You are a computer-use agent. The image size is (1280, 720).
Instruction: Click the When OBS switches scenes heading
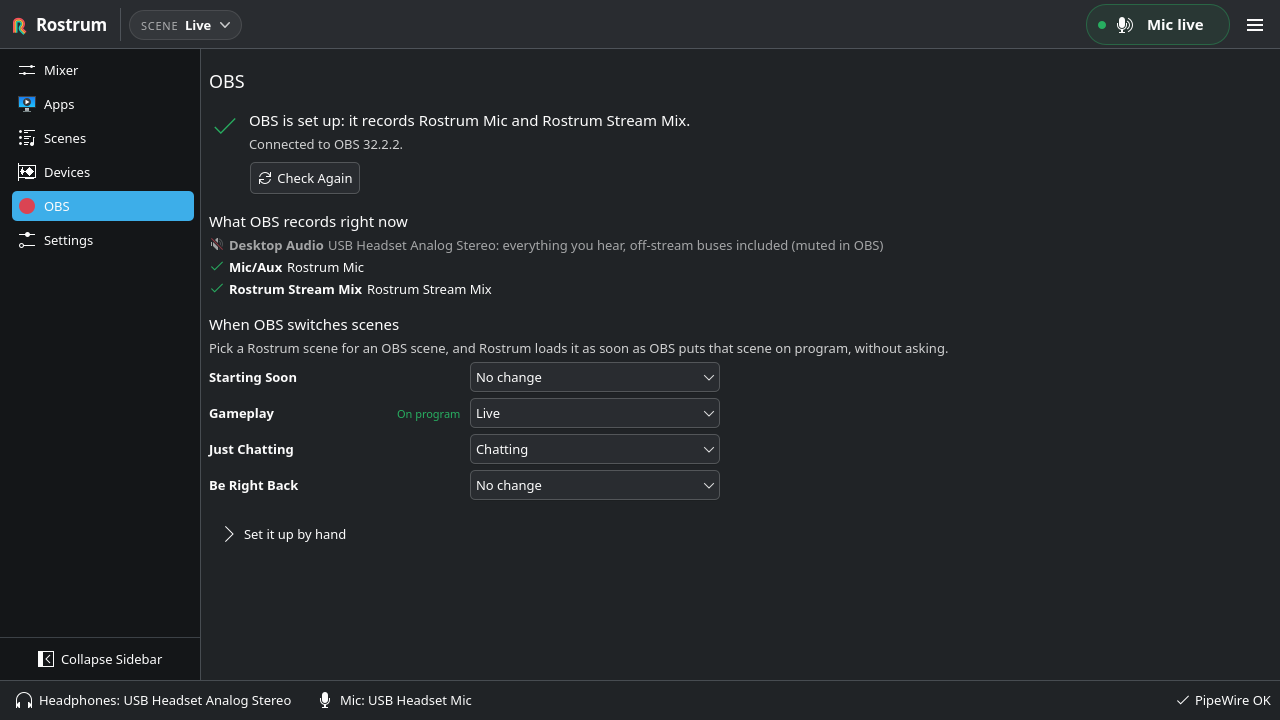(x=304, y=324)
